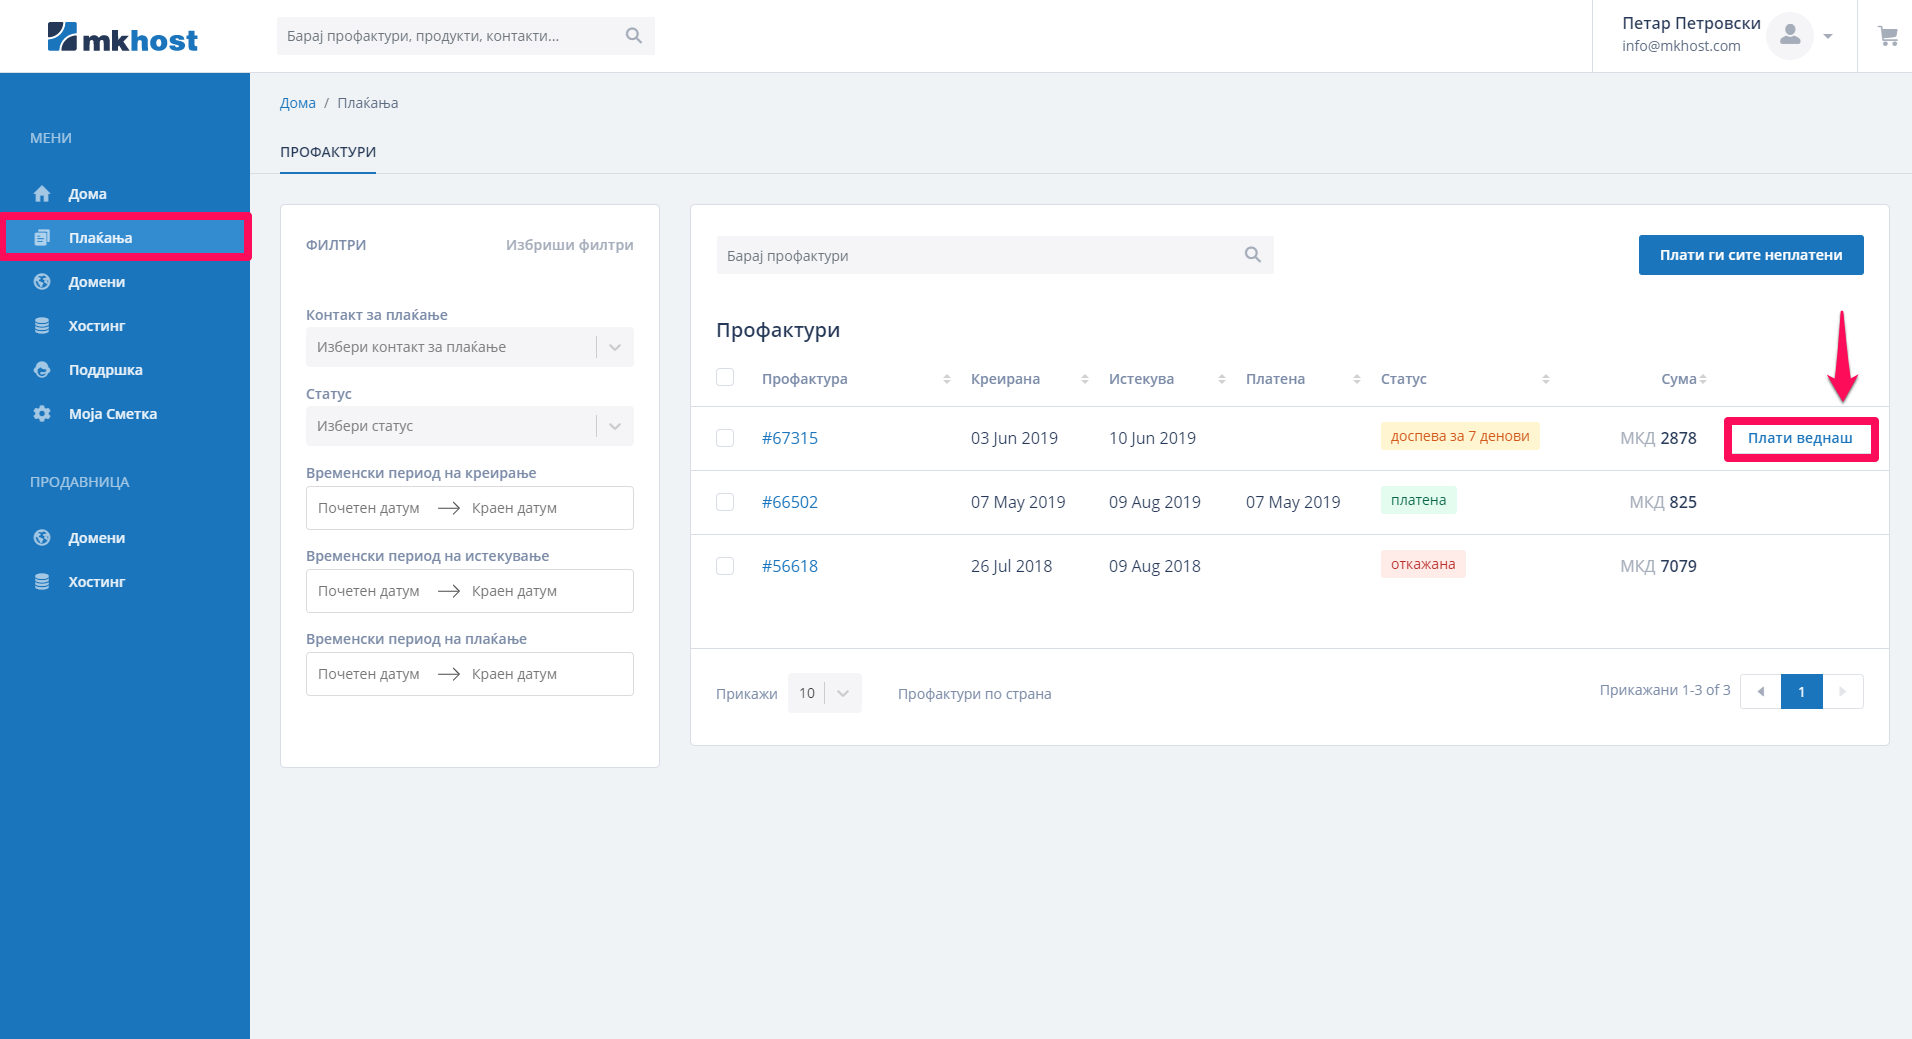
Task: Select the checkbox for invoice #66502
Action: pos(725,502)
